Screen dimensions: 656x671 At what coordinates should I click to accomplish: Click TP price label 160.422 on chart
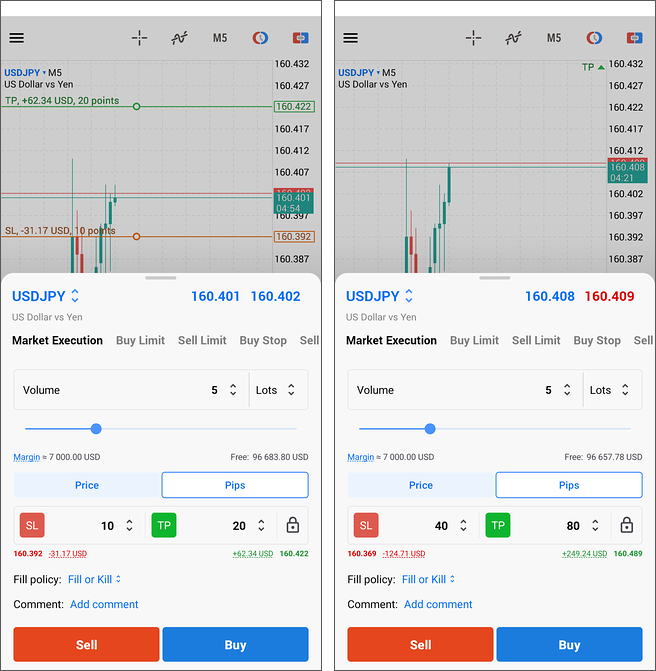[x=294, y=107]
